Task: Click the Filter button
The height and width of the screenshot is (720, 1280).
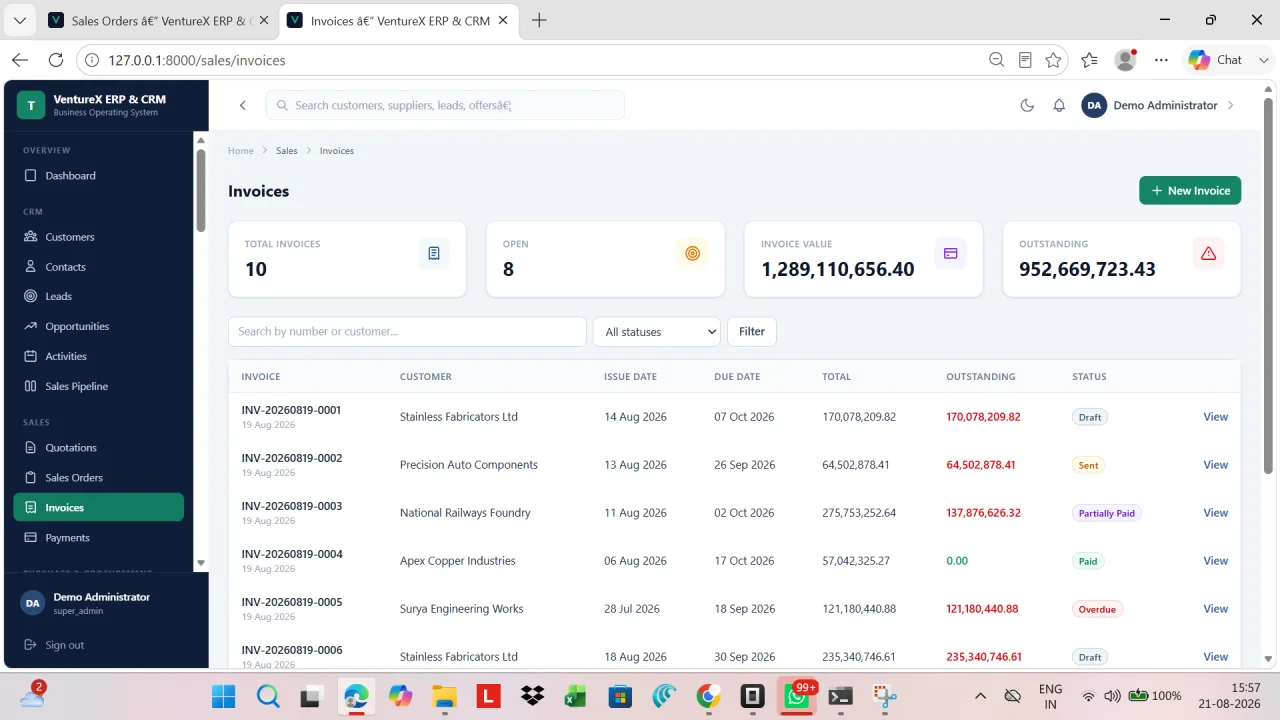Action: point(752,332)
